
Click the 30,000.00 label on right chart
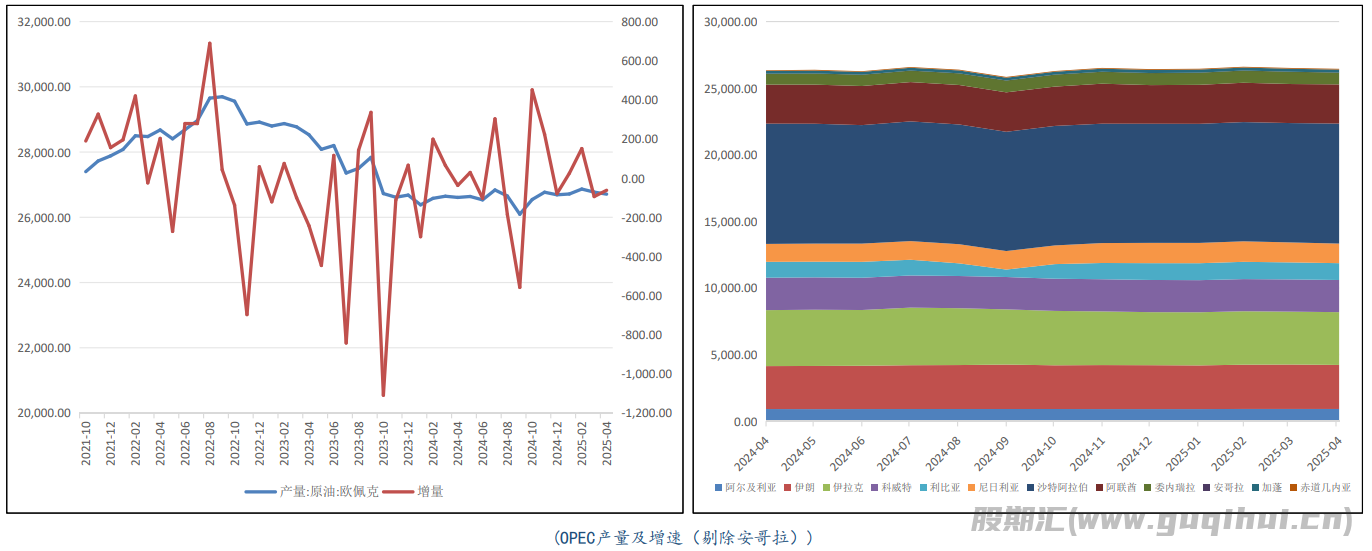(x=731, y=22)
